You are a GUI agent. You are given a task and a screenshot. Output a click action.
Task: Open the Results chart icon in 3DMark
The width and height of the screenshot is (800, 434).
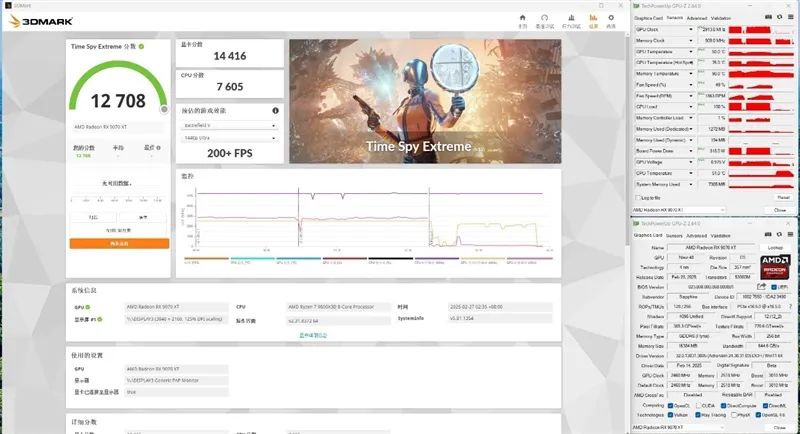click(593, 18)
